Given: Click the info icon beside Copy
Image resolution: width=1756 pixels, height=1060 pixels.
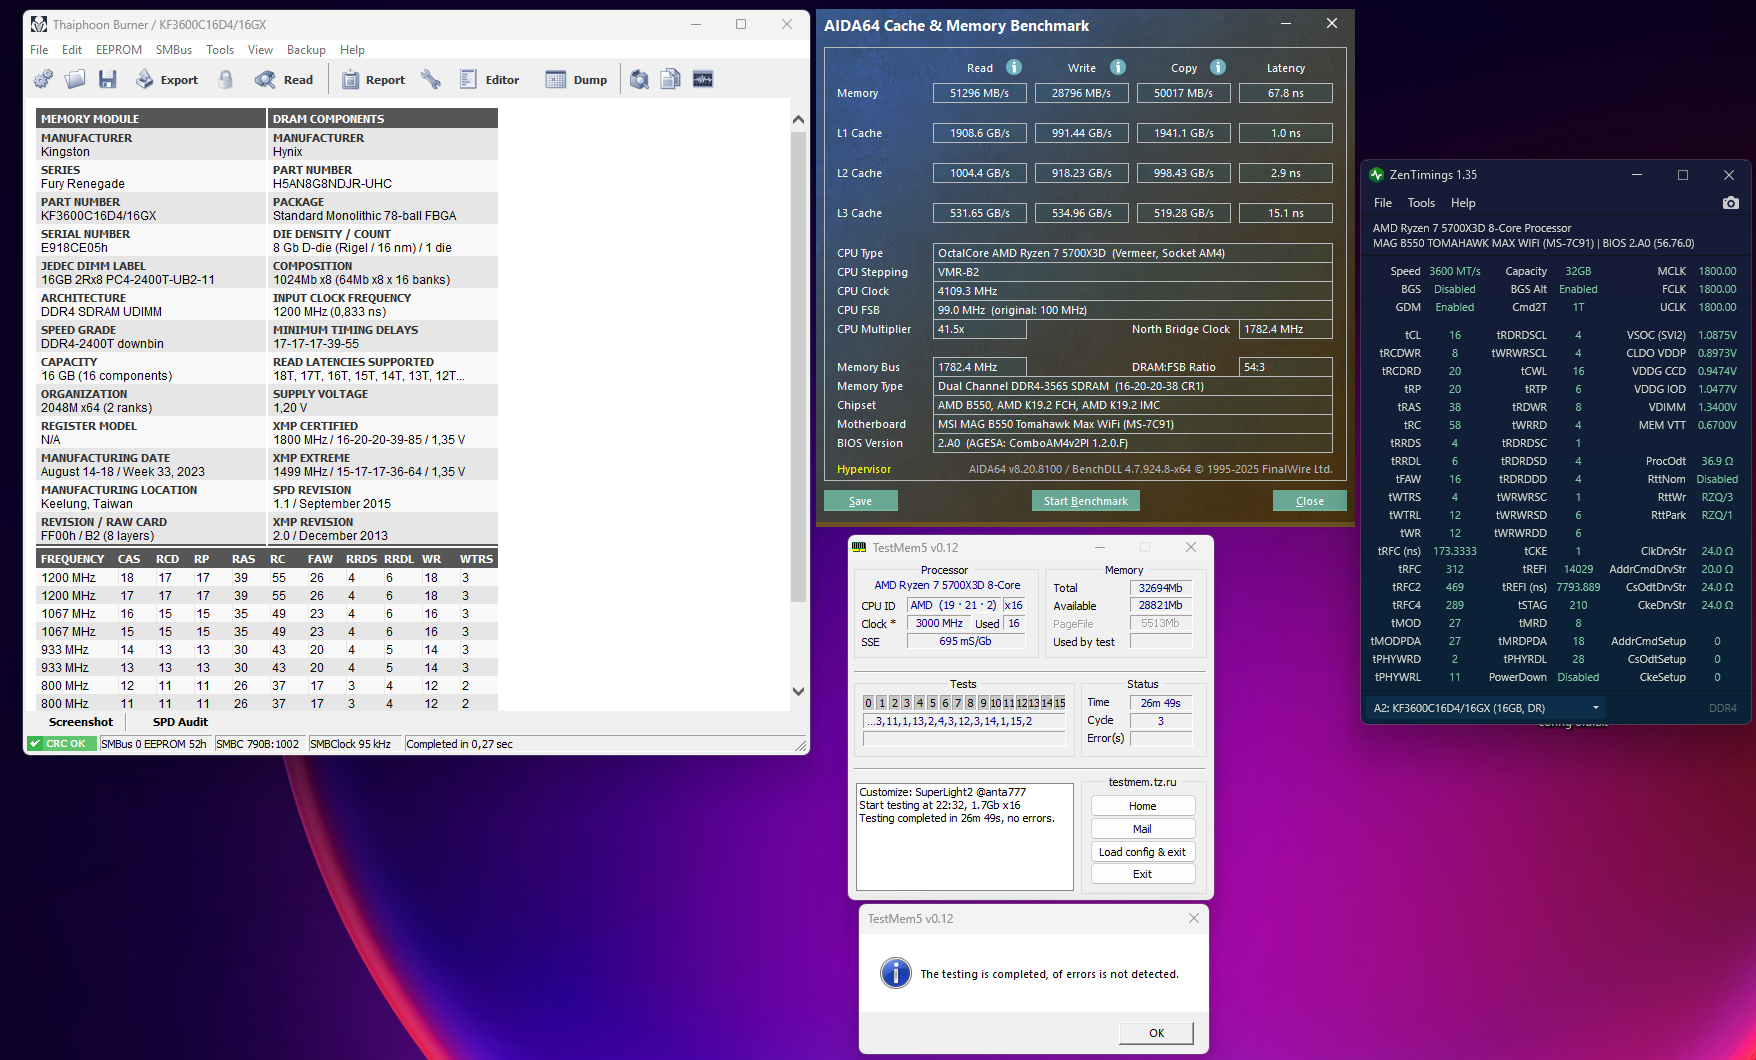Looking at the screenshot, I should pos(1218,67).
